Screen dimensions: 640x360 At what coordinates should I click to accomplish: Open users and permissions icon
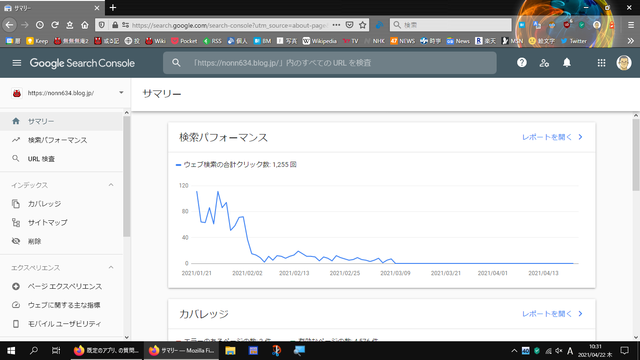(x=544, y=63)
